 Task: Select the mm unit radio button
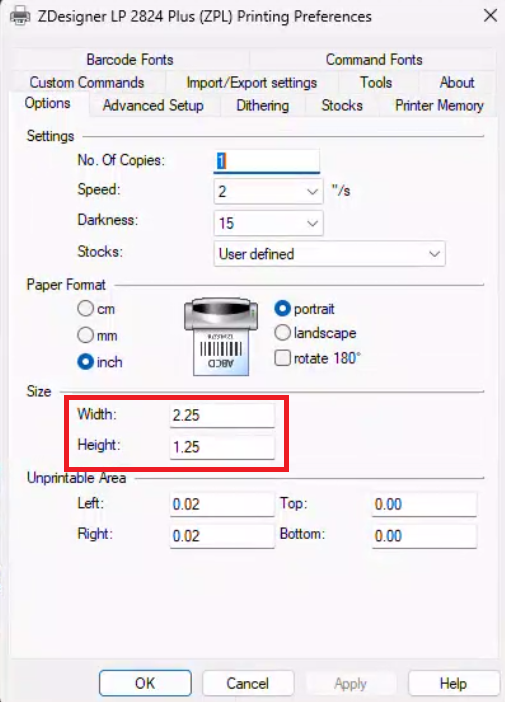pos(85,335)
